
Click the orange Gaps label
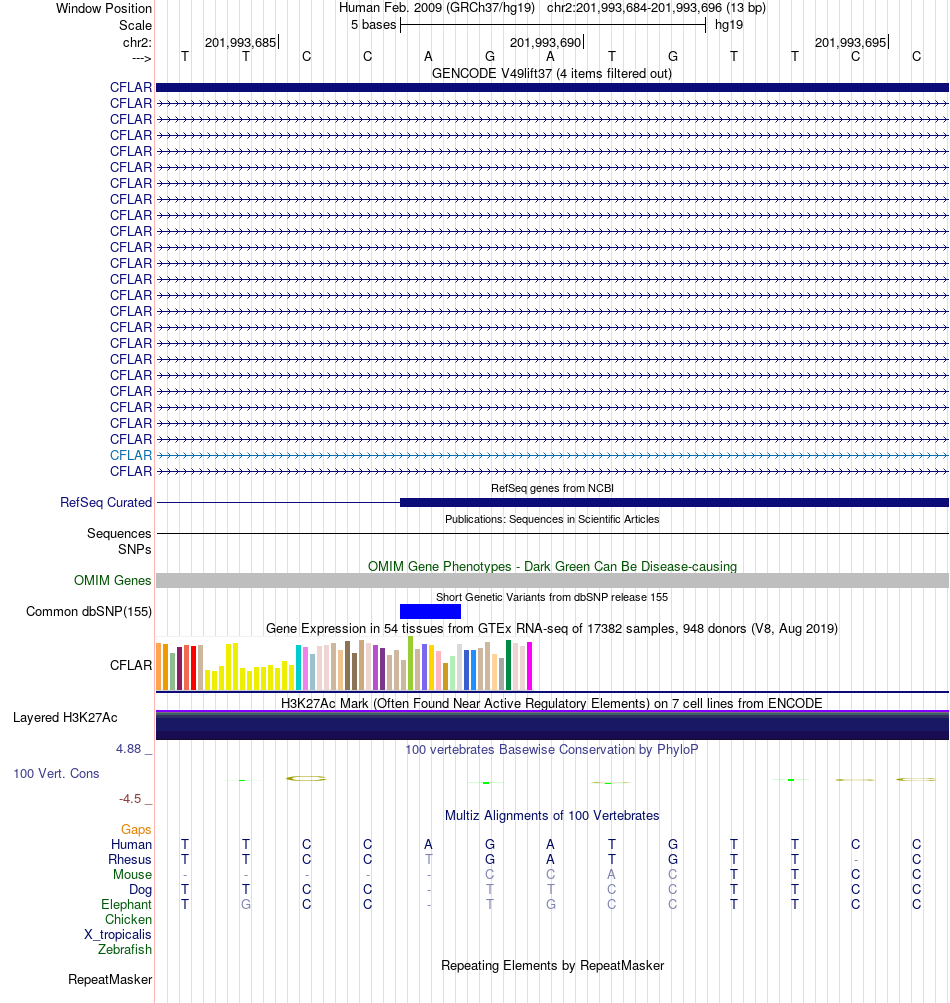(136, 829)
